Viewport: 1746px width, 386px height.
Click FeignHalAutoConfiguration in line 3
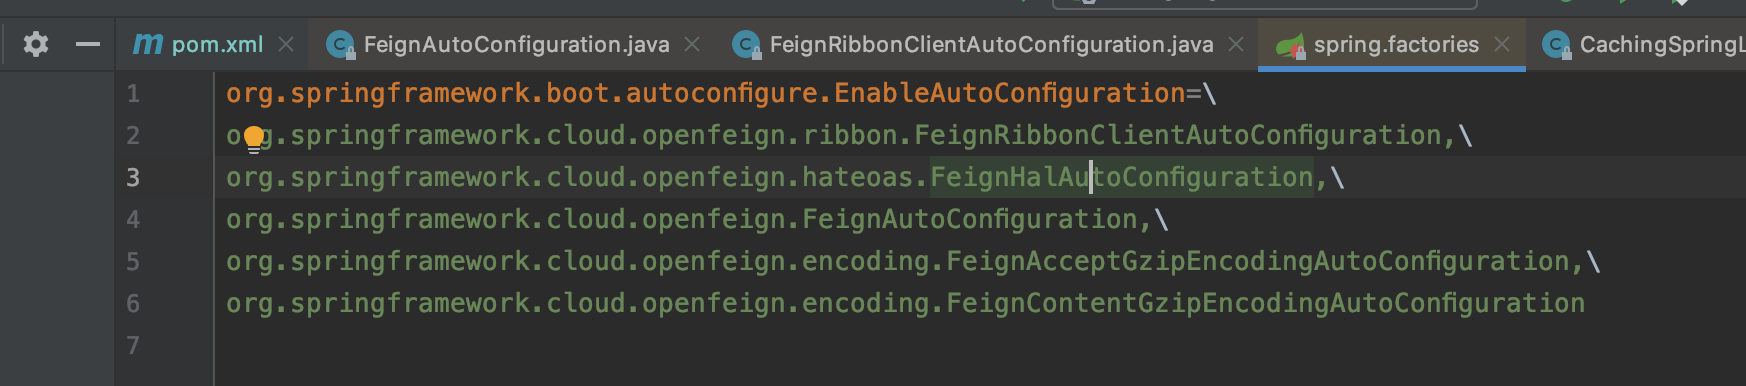[1122, 177]
